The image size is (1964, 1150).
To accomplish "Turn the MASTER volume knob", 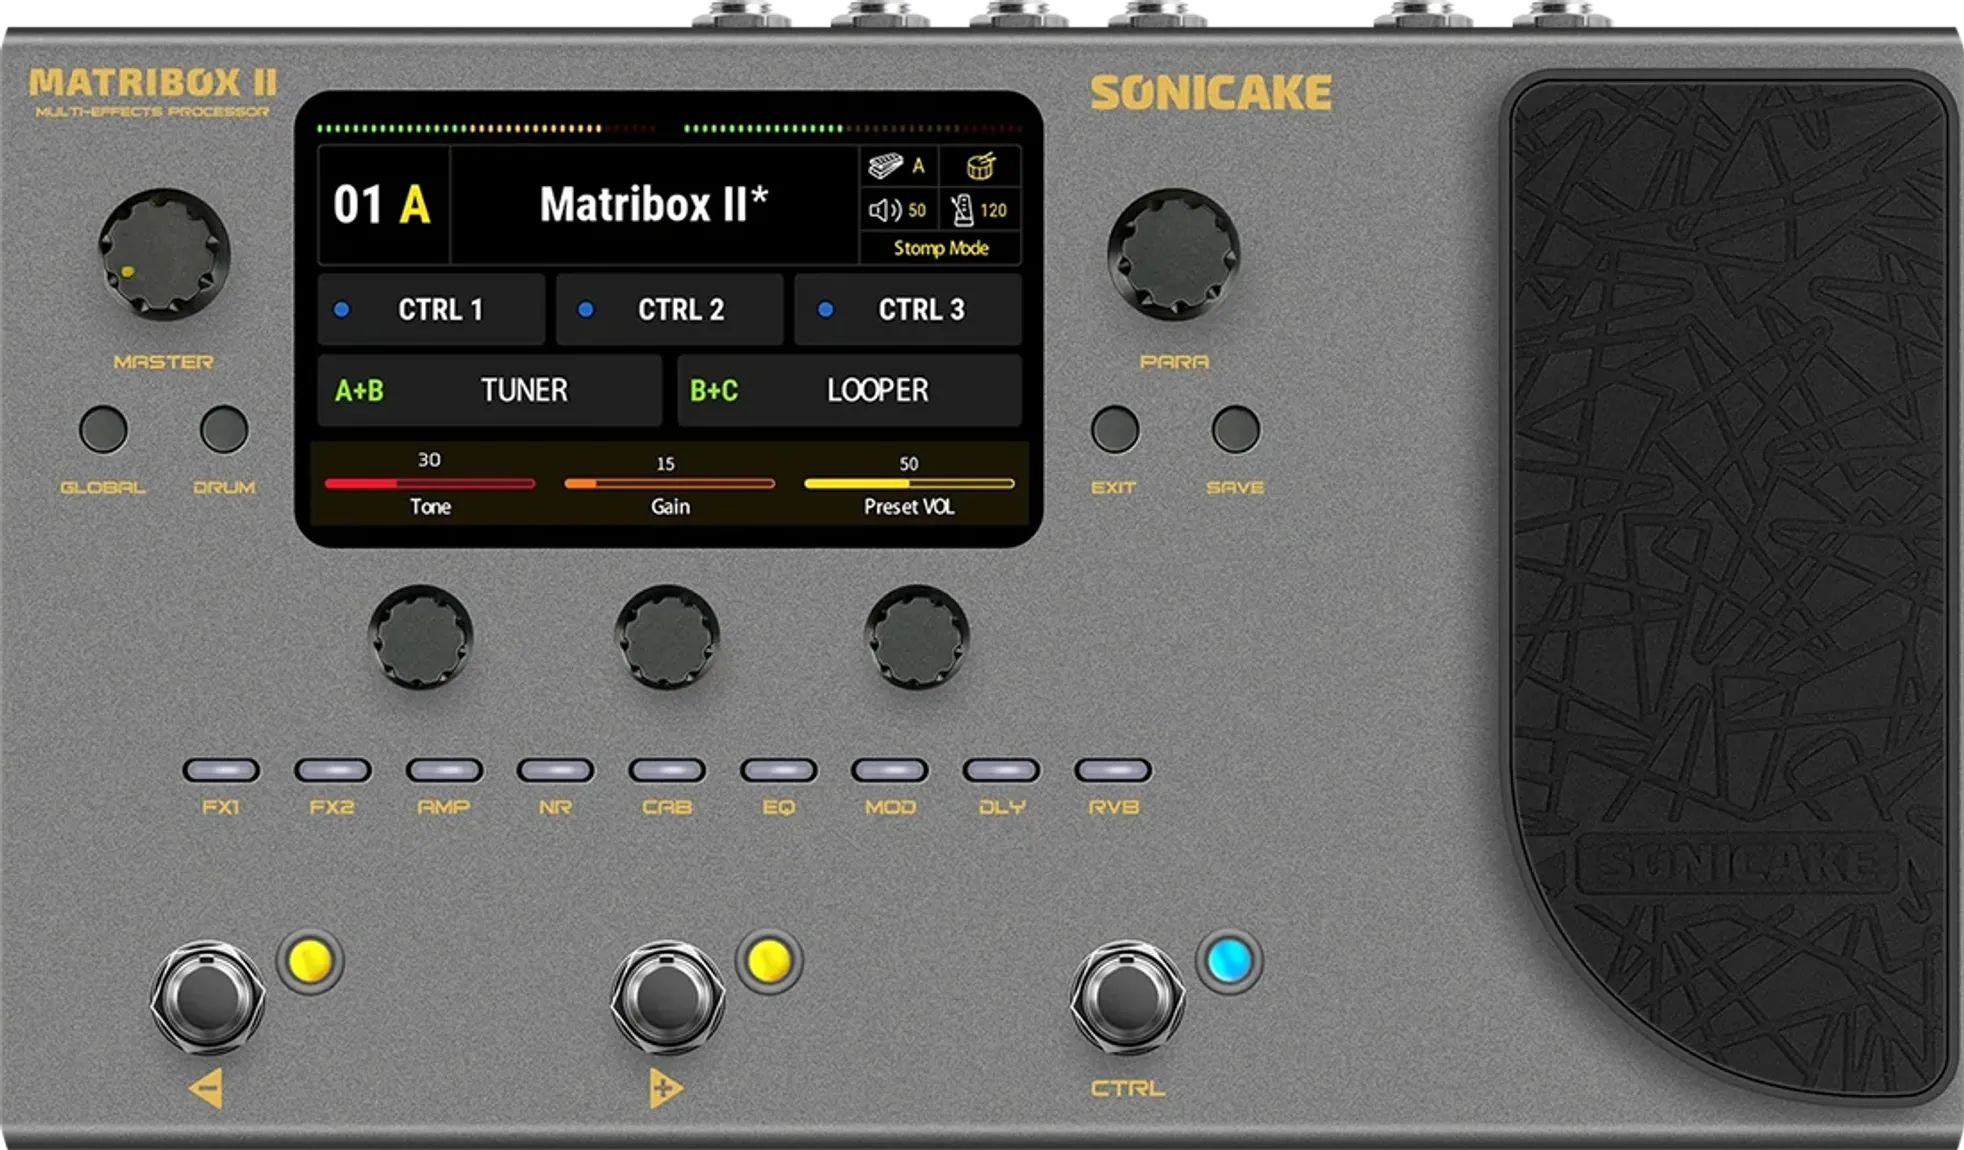I will click(164, 254).
